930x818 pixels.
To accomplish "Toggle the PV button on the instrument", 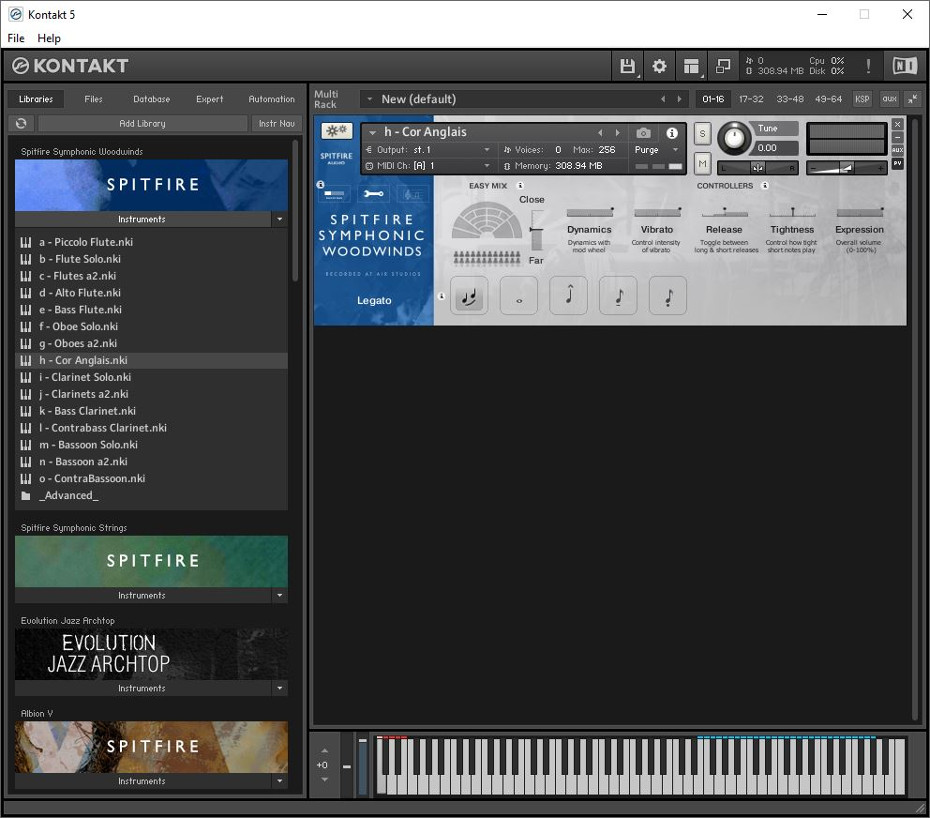I will click(897, 163).
